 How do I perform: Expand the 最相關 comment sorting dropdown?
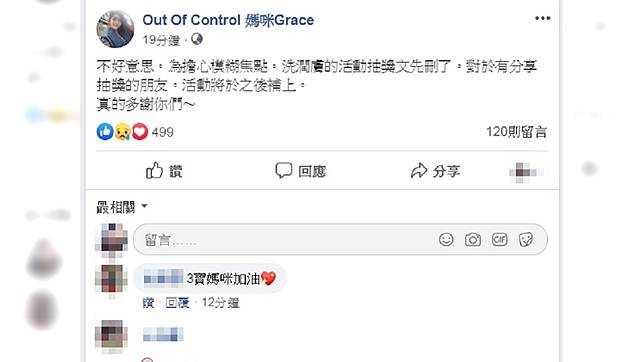(x=122, y=207)
